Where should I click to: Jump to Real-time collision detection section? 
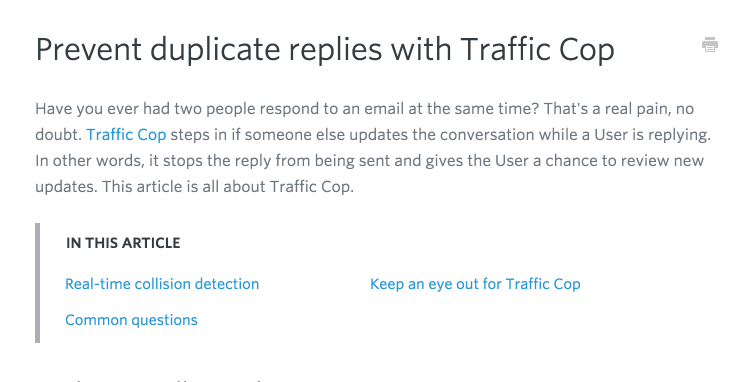coord(162,284)
